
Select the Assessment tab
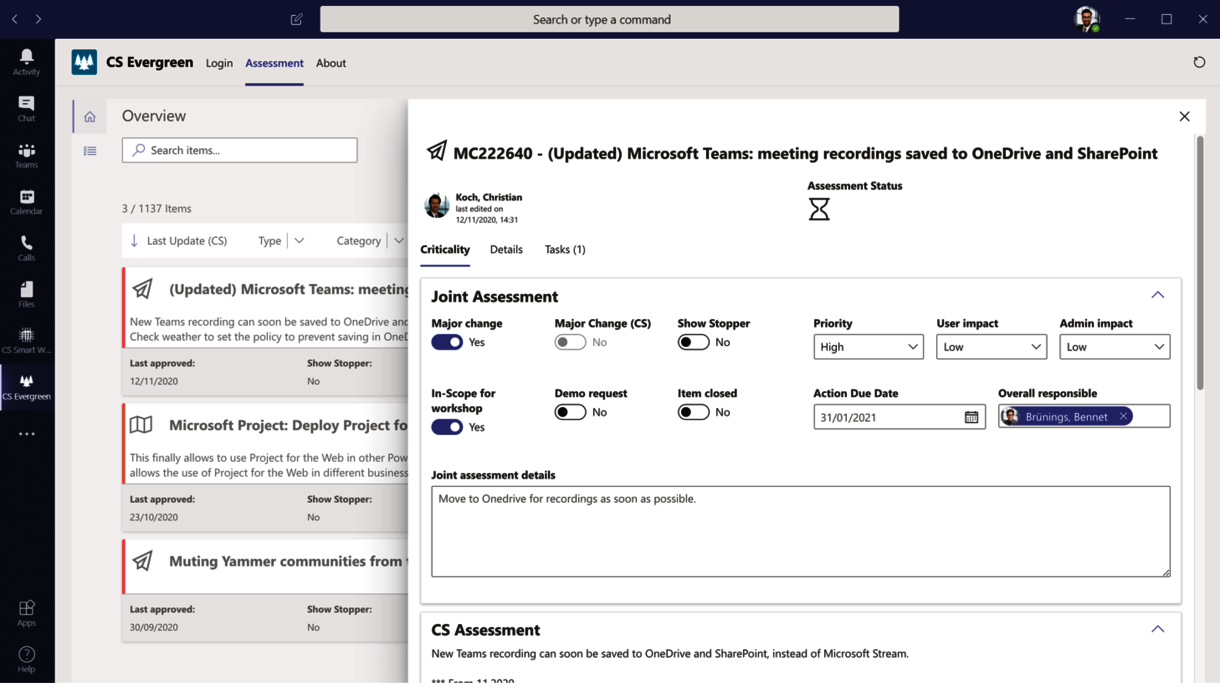[x=274, y=63]
